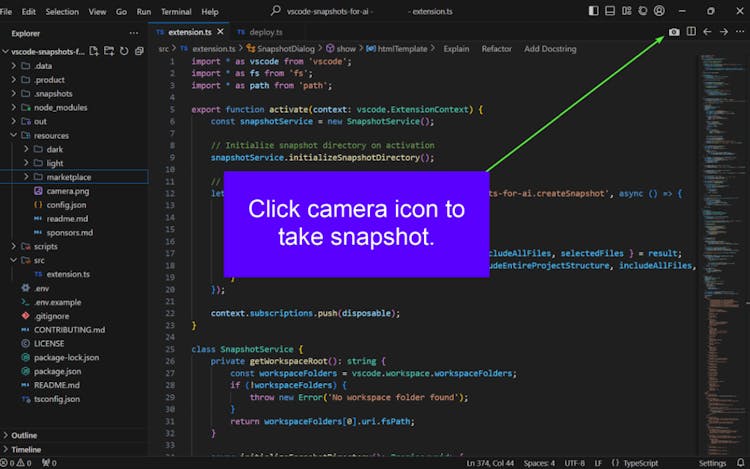Image resolution: width=750 pixels, height=469 pixels.
Task: Navigate back with the left arrow icon
Action: 708,32
